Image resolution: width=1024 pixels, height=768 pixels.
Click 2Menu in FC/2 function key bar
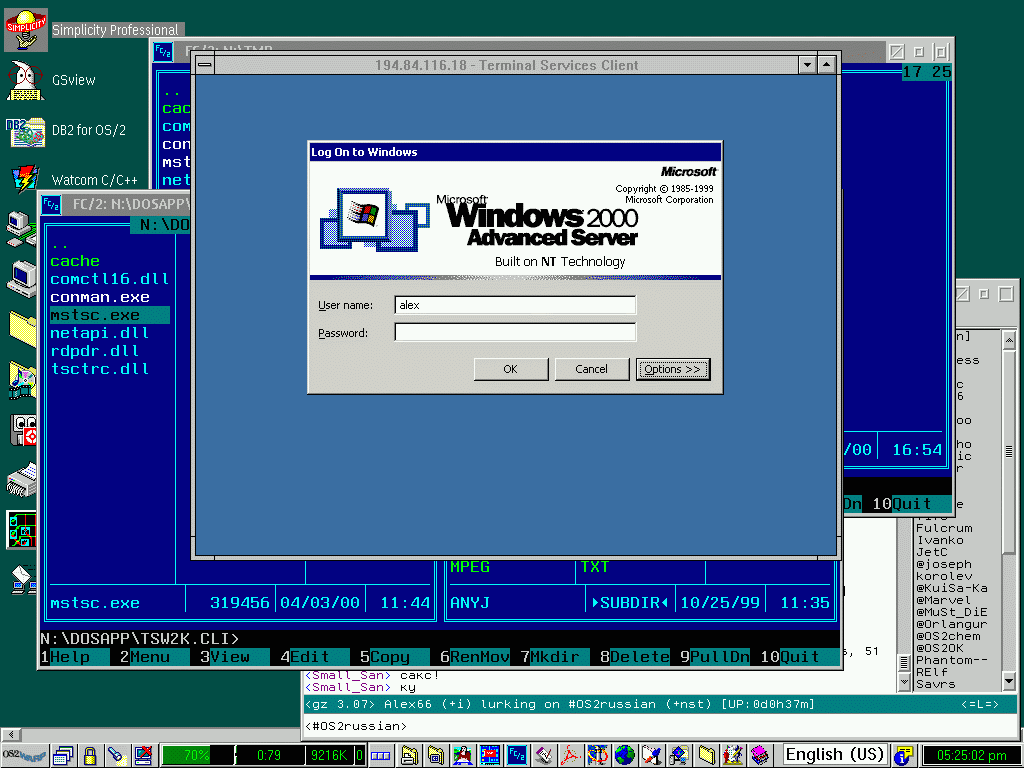154,657
